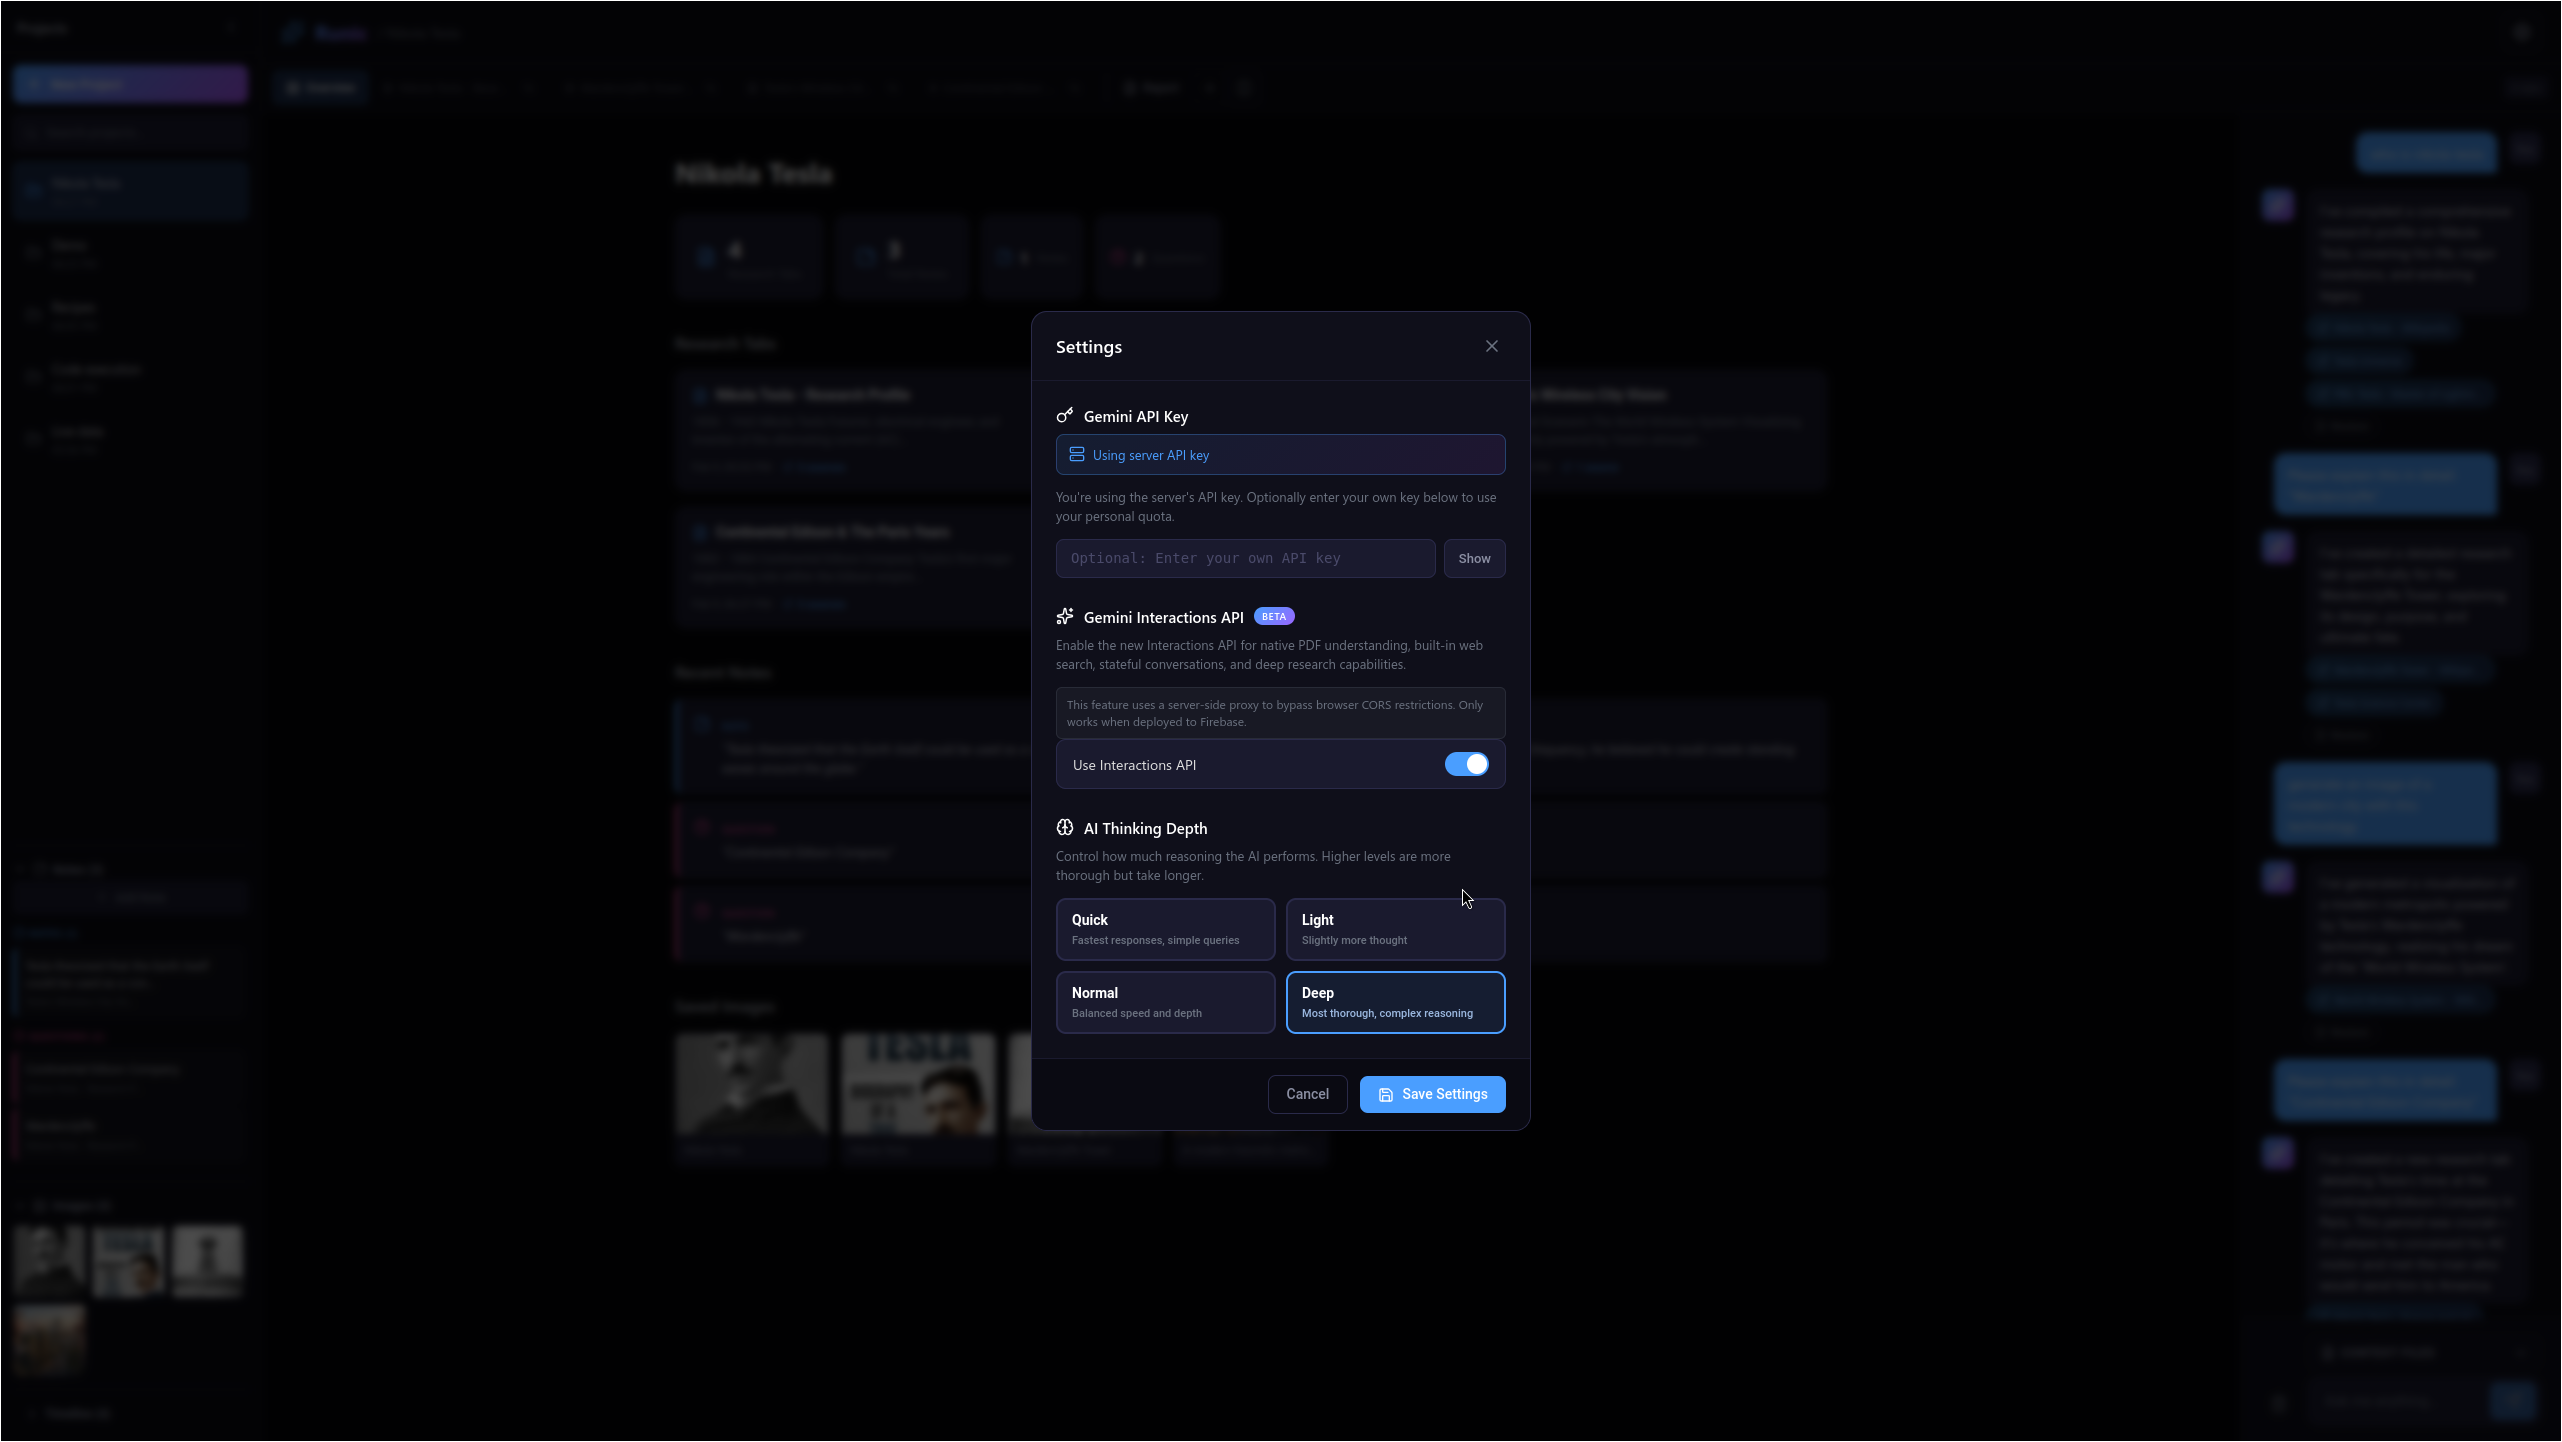
Task: Click the brain icon beside AI Thinking Depth
Action: click(x=1064, y=828)
